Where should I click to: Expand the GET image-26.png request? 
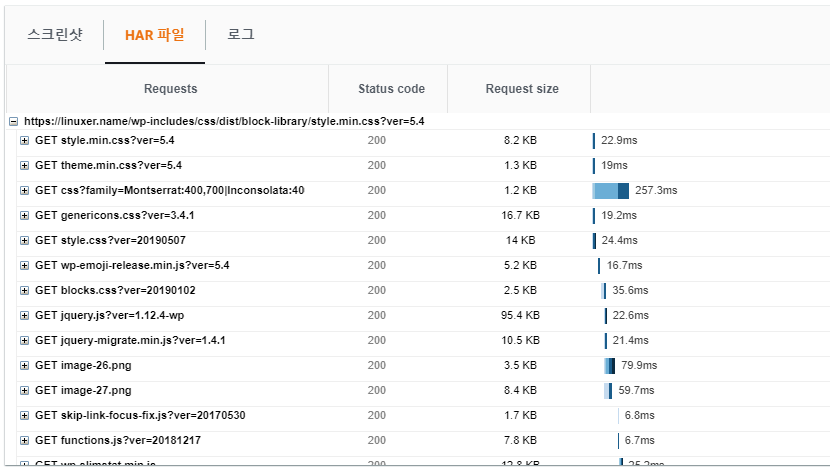tap(25, 366)
